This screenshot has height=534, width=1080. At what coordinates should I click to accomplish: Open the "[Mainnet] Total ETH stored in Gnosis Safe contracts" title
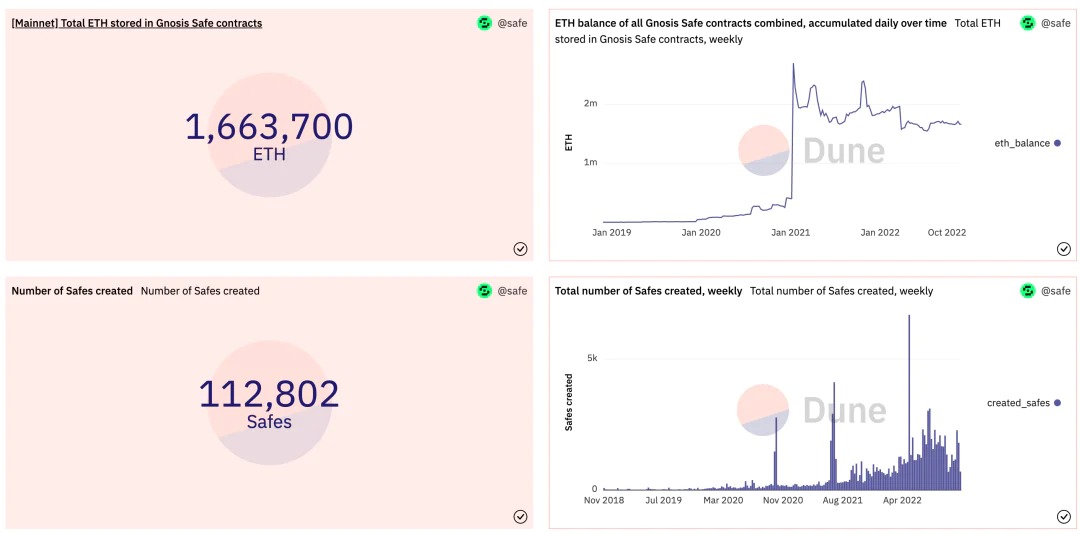pyautogui.click(x=137, y=23)
